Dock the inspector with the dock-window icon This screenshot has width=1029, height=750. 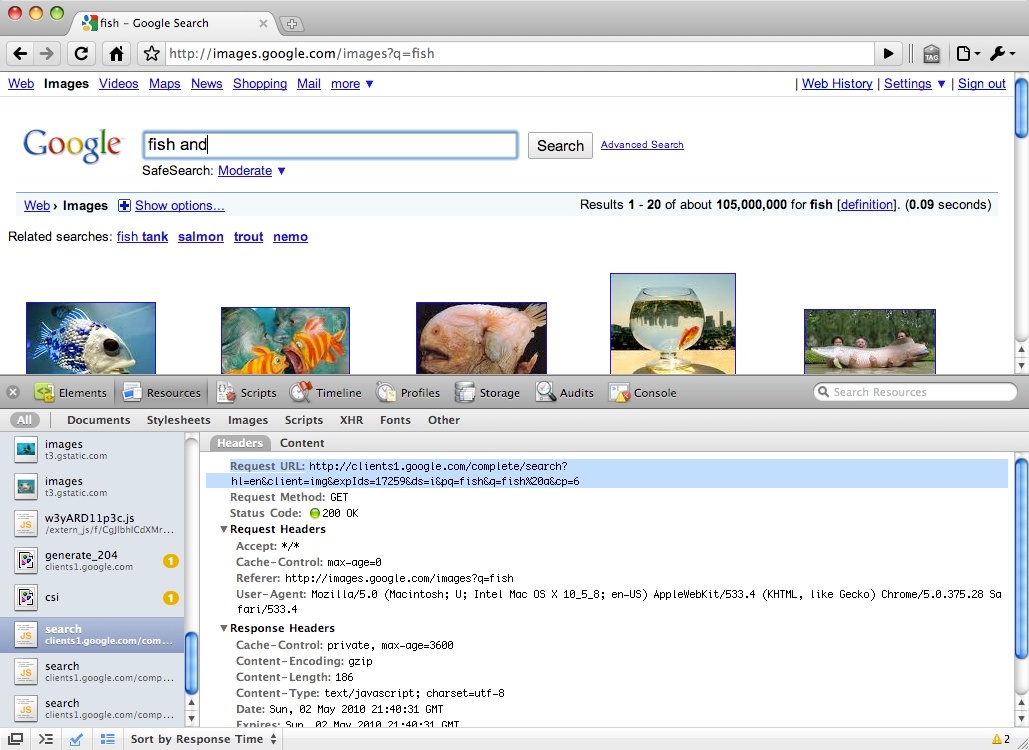(x=14, y=739)
